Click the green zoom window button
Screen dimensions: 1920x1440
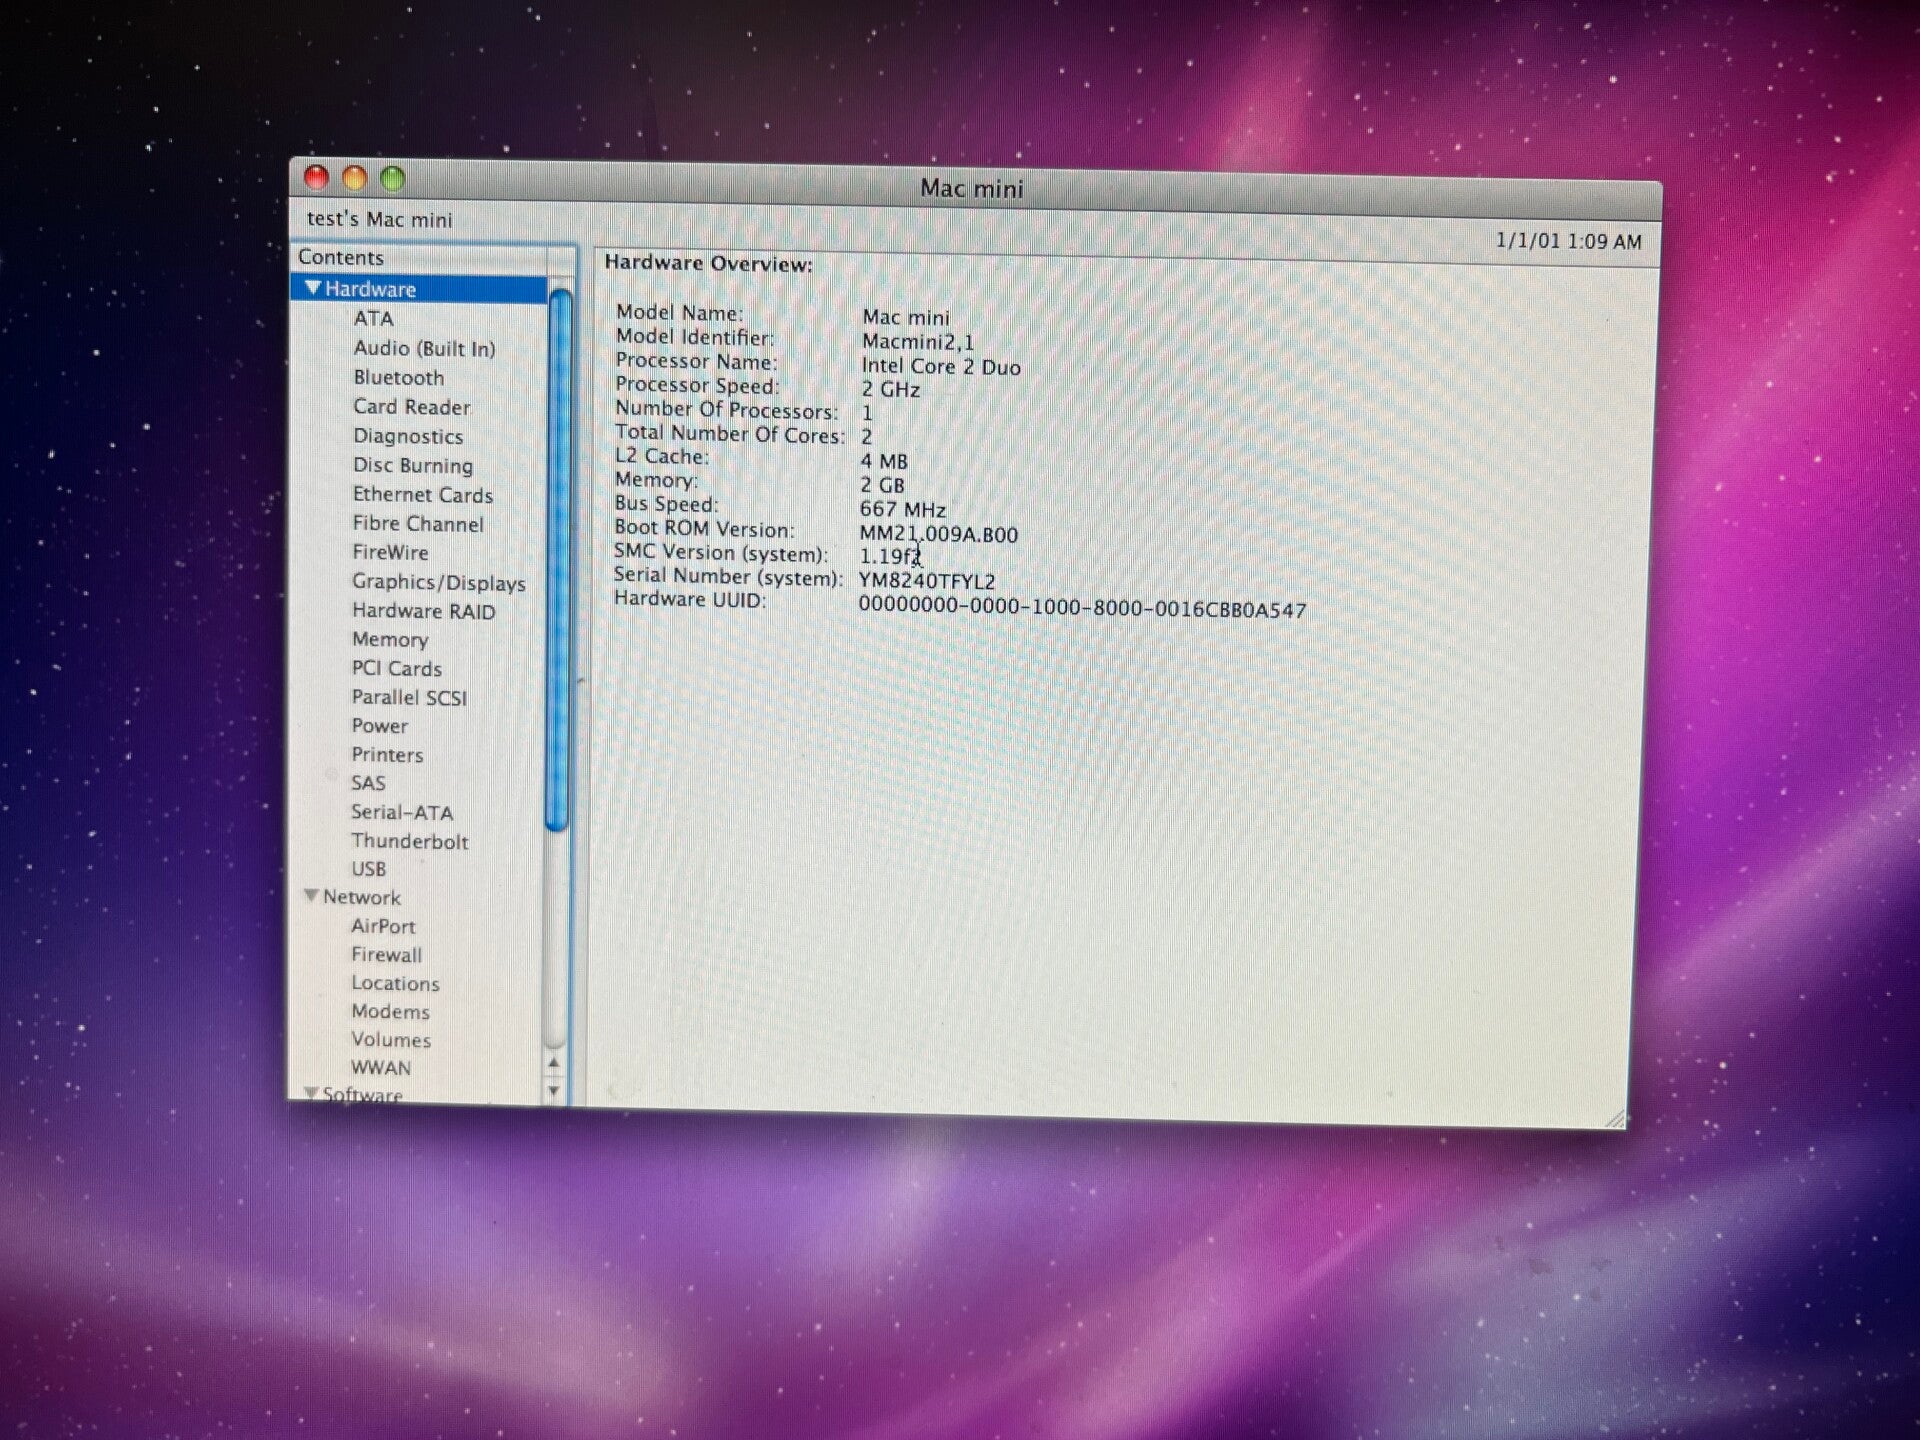click(393, 179)
